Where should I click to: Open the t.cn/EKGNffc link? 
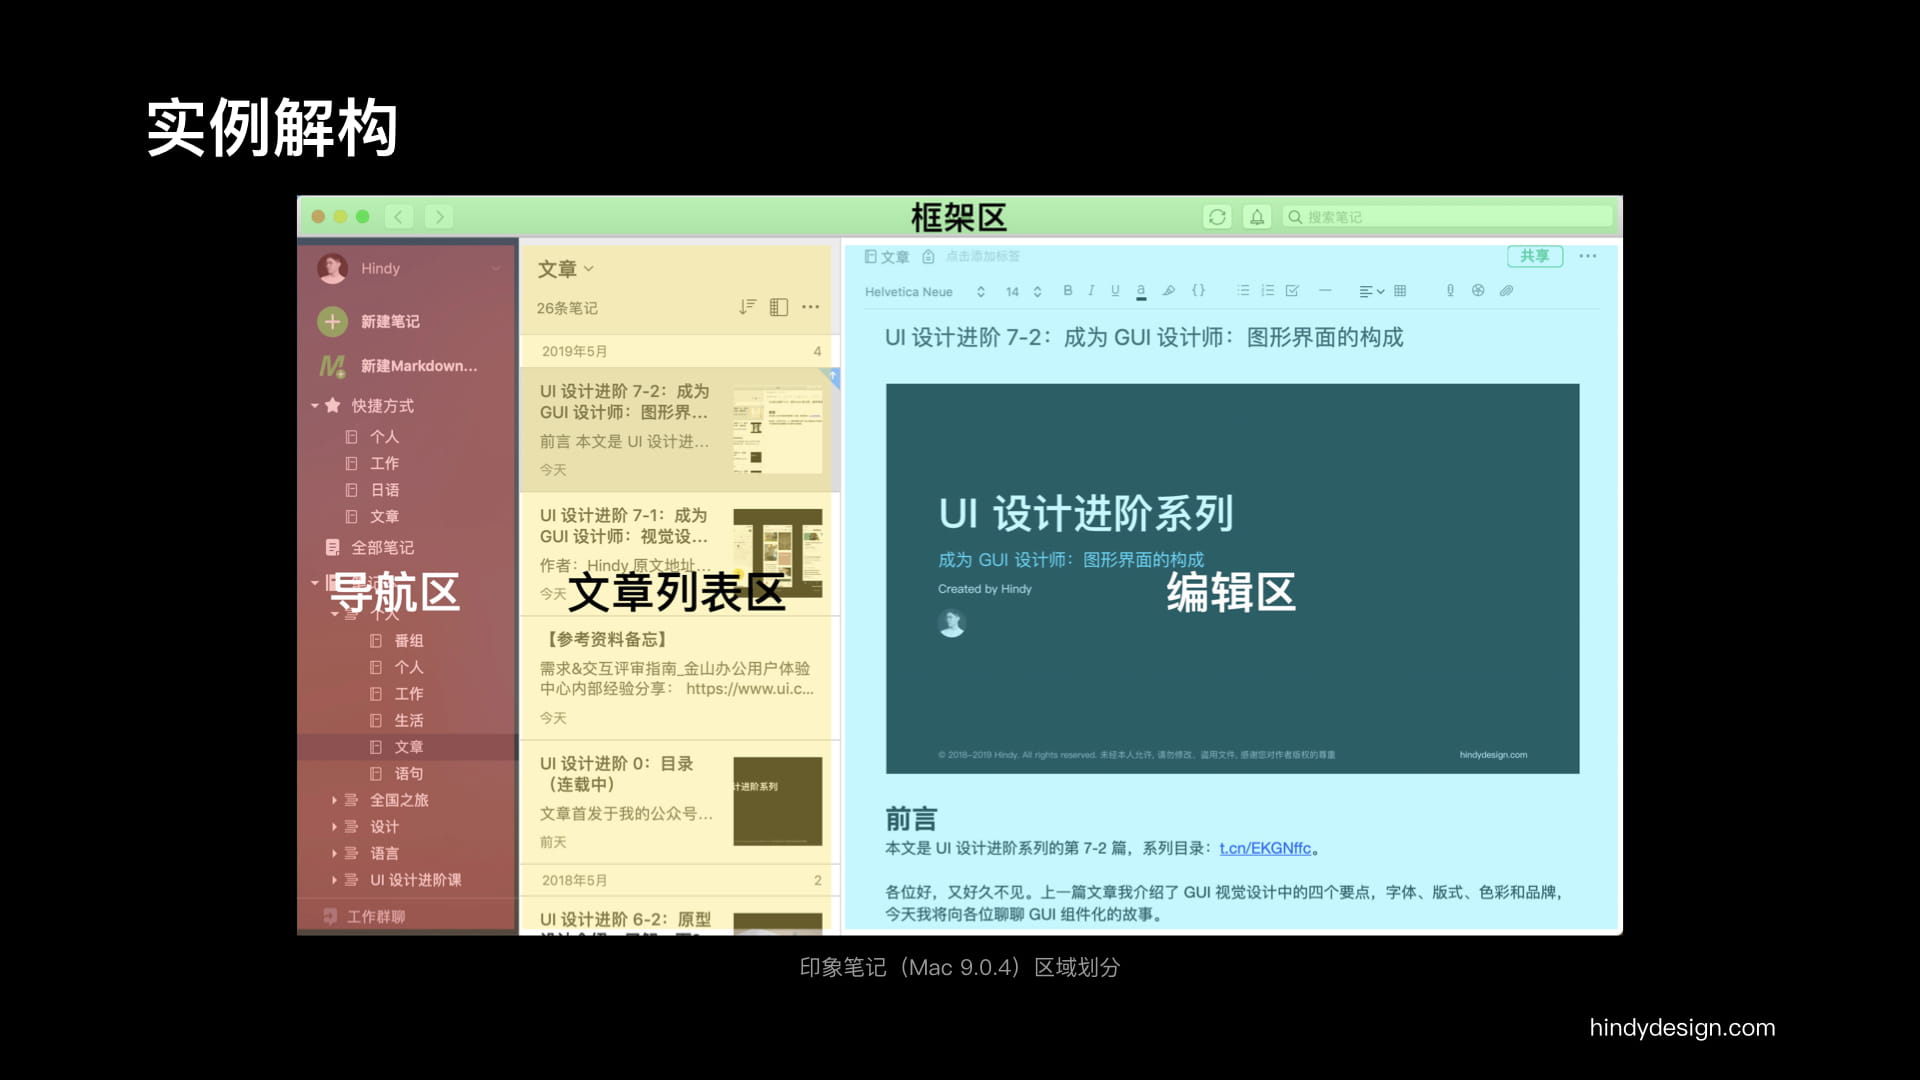click(1265, 848)
